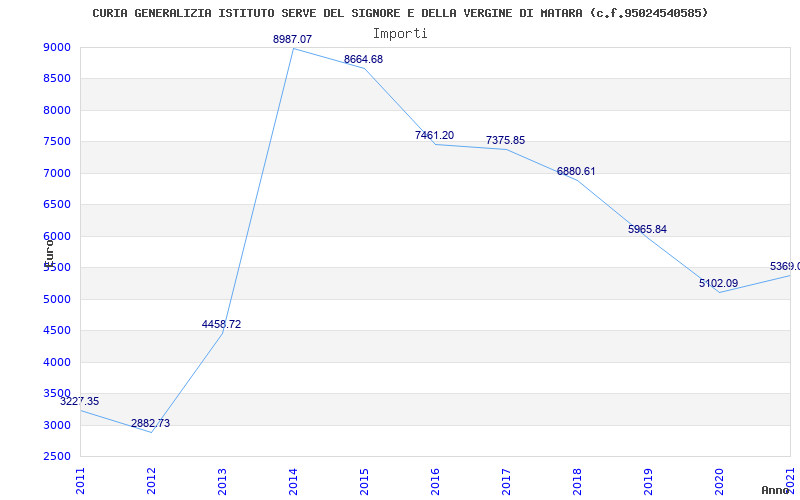800x500 pixels.
Task: Select data label 2882.73
Action: 151,423
